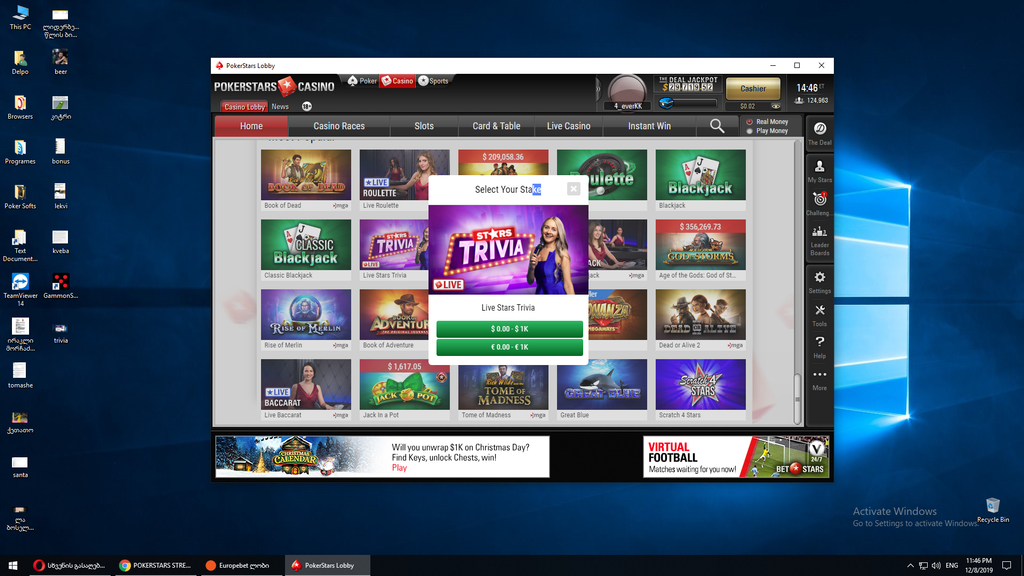Select the GammonS desktop icon
Image resolution: width=1024 pixels, height=576 pixels.
coord(61,286)
